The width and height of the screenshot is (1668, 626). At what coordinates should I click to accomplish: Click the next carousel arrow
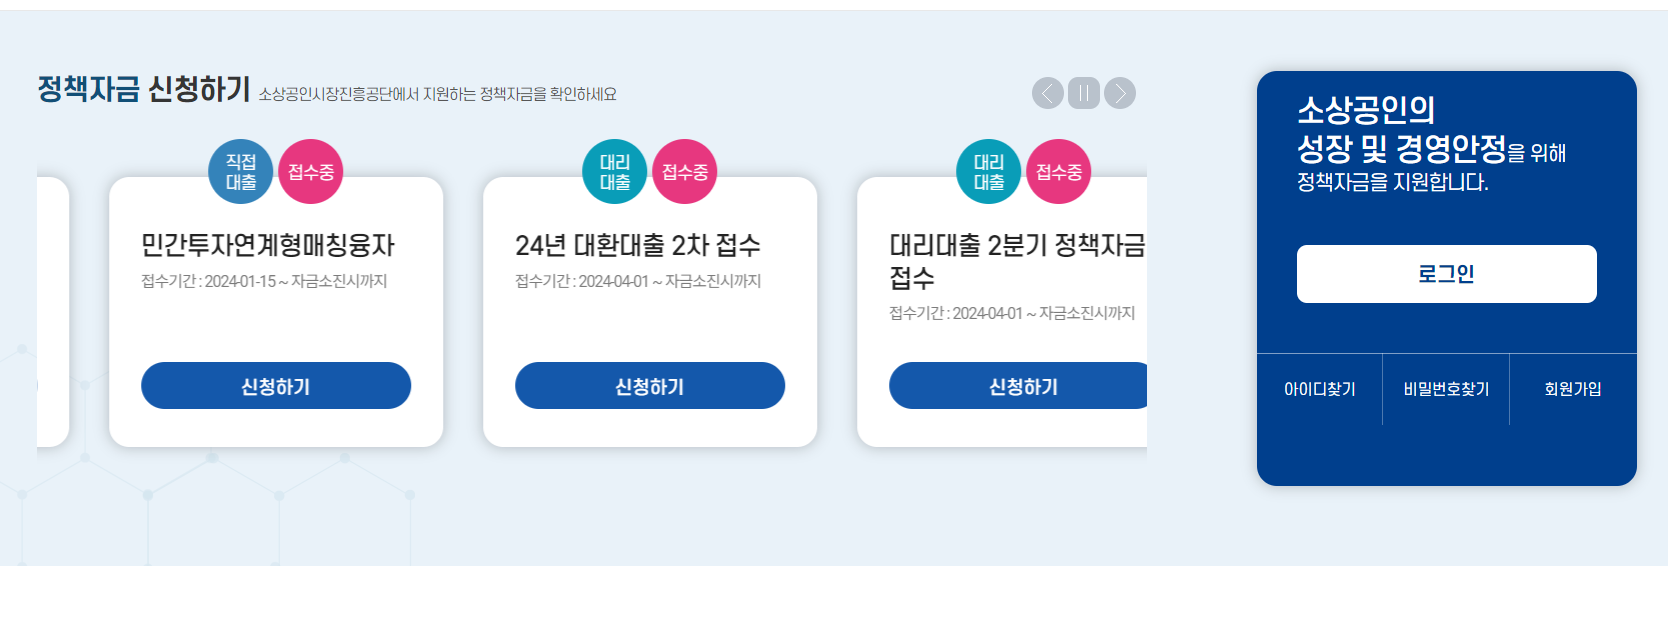coord(1119,95)
